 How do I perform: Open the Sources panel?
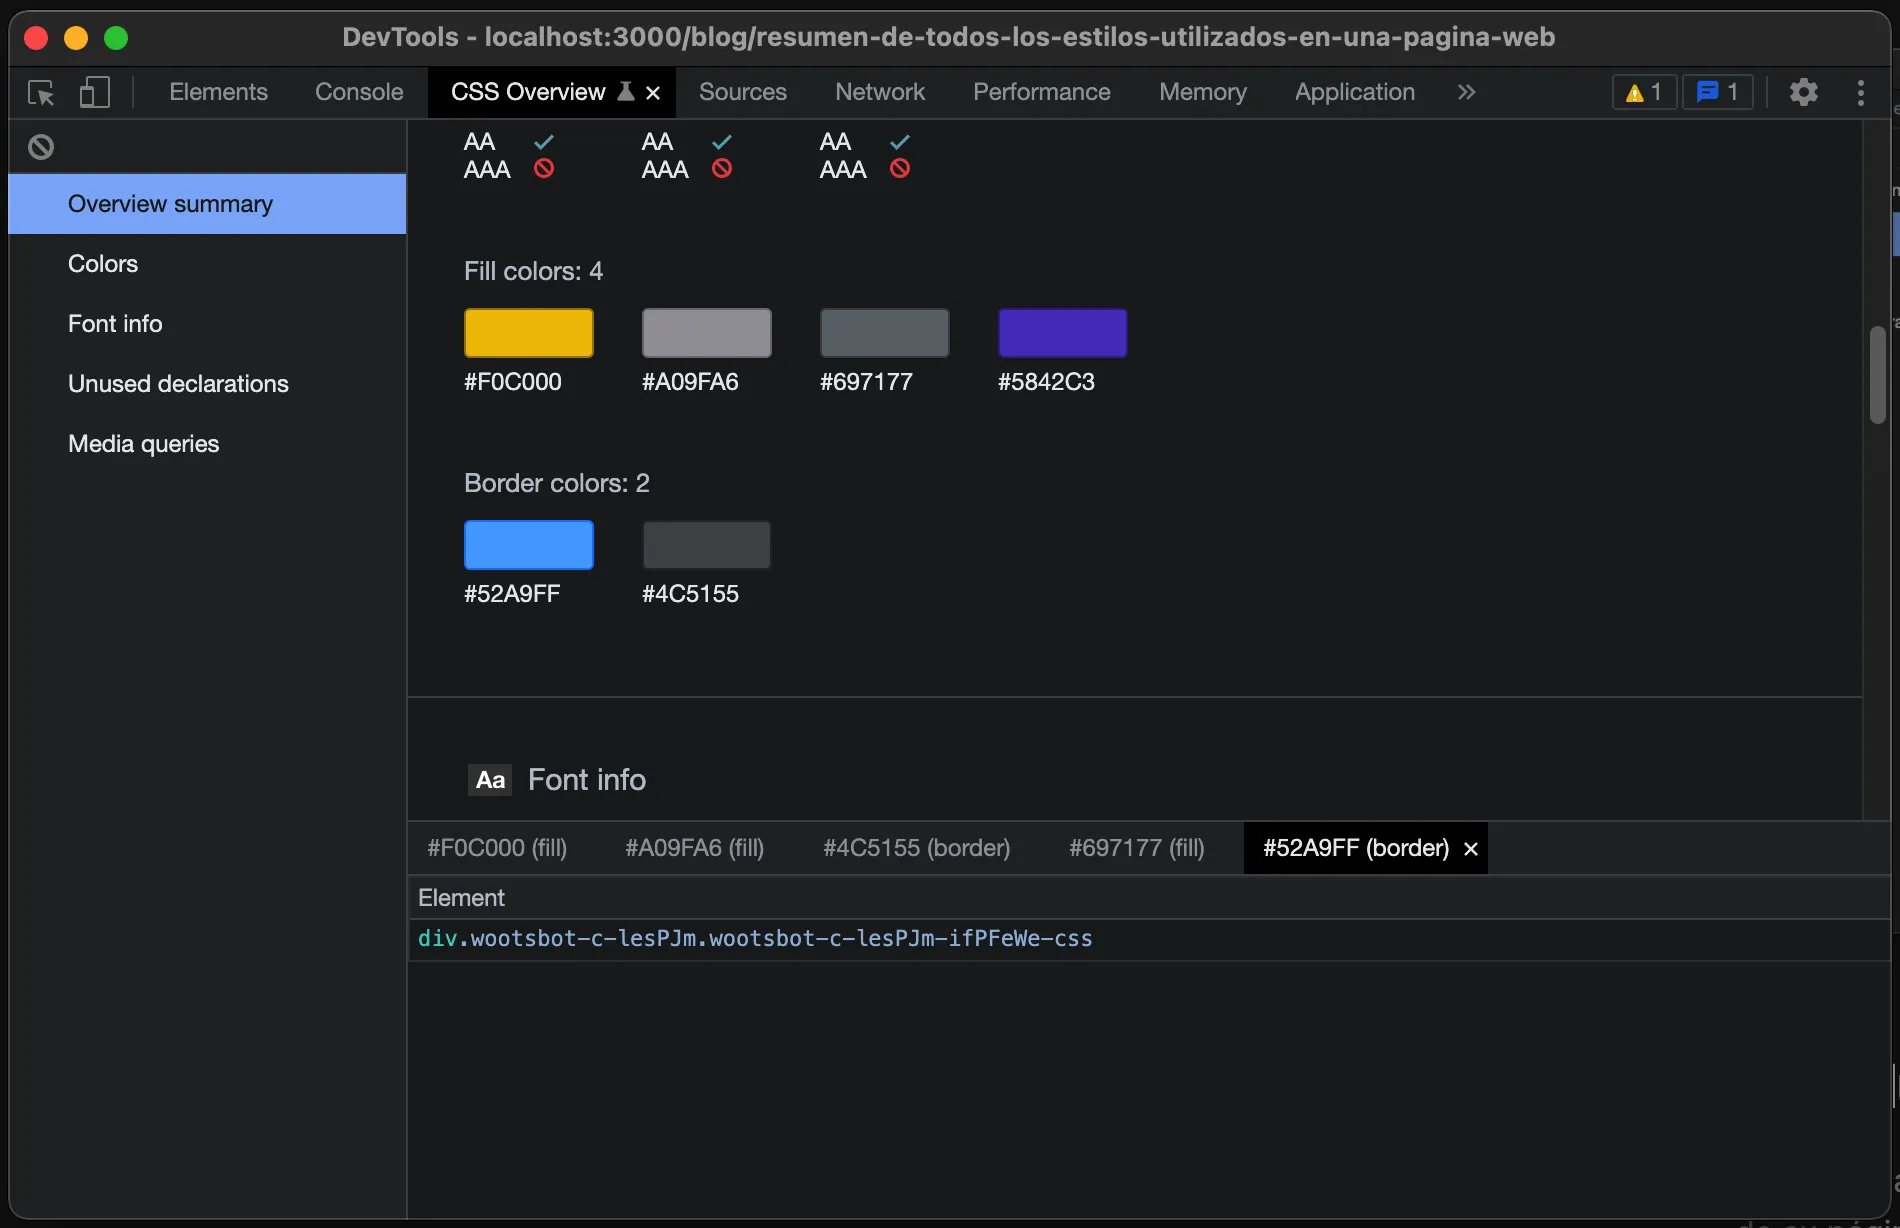click(742, 91)
